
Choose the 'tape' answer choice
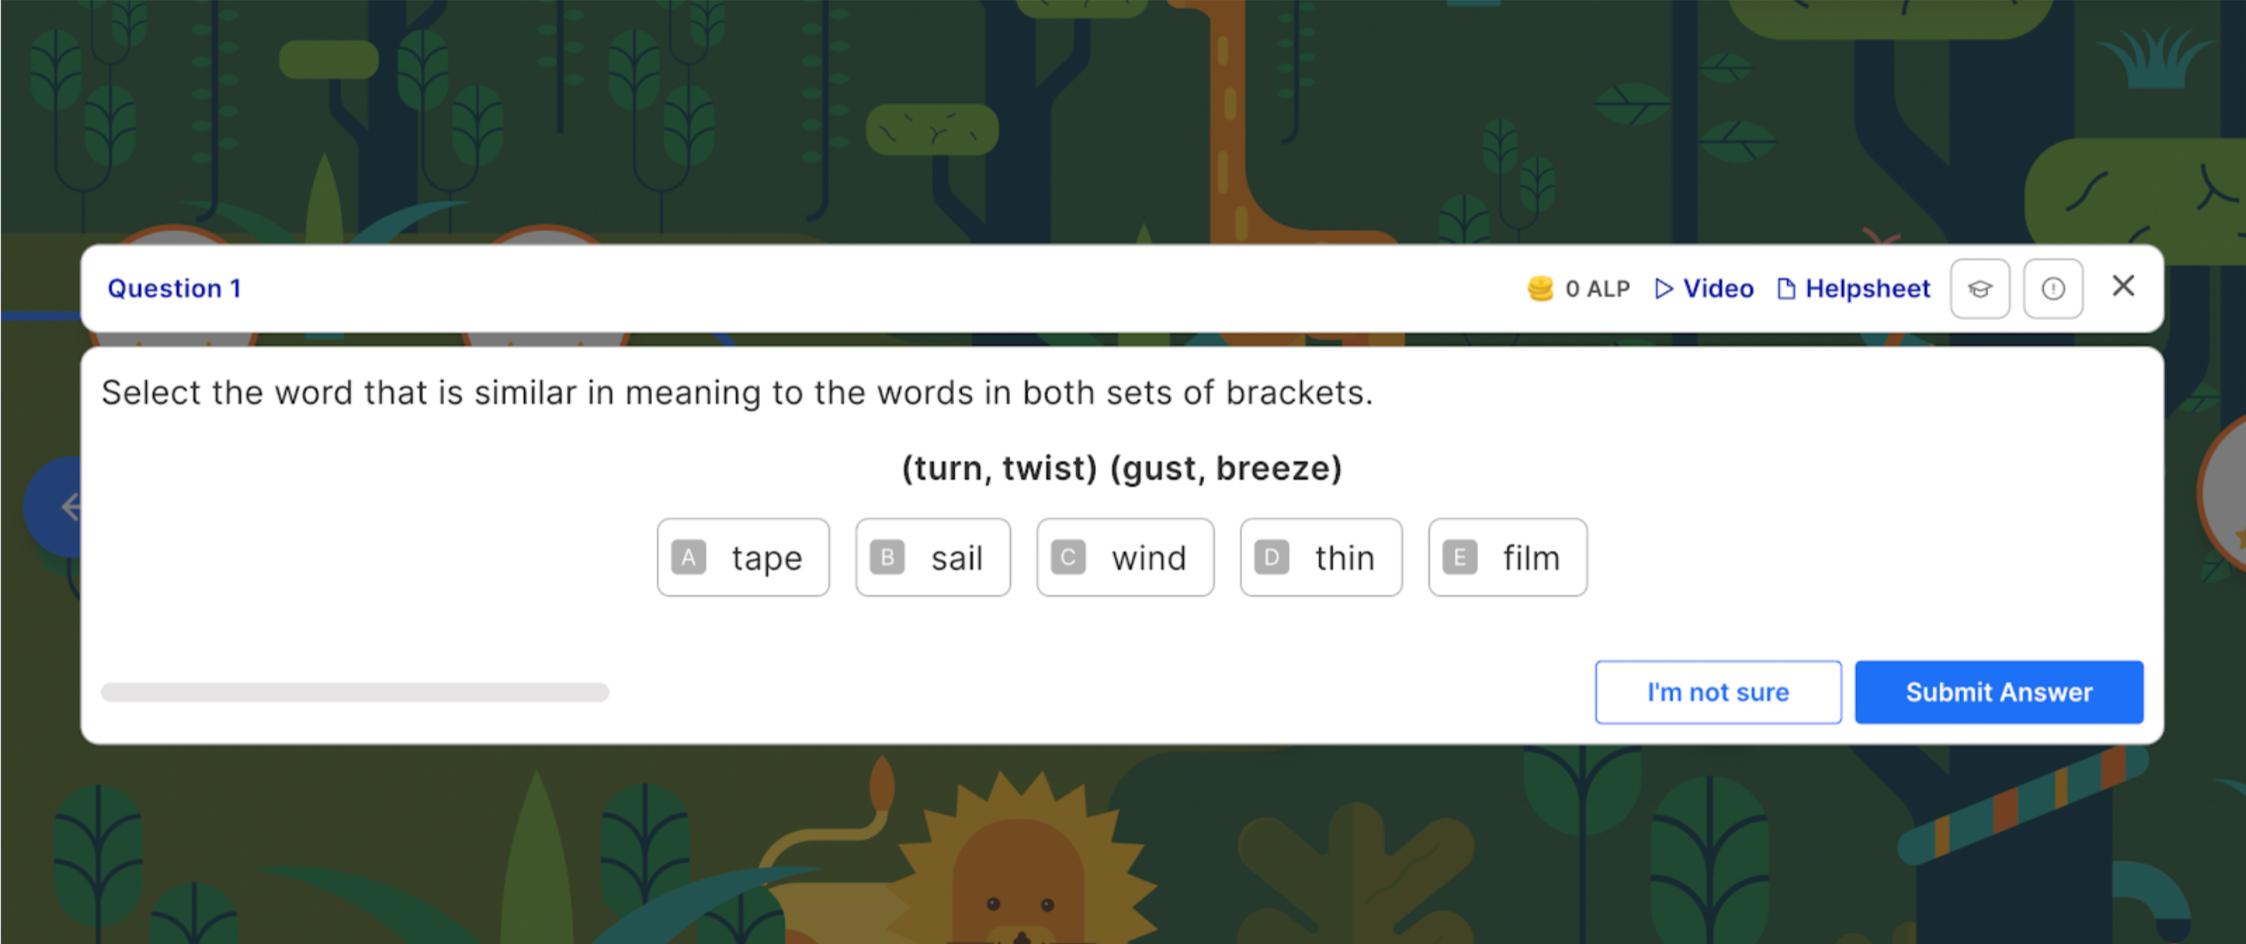pyautogui.click(x=743, y=557)
